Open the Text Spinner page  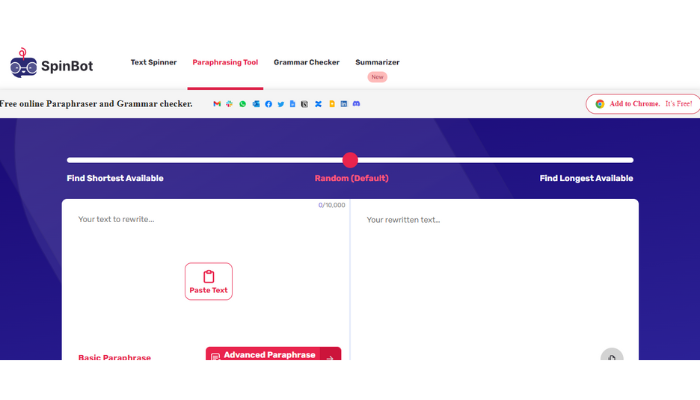tap(154, 62)
